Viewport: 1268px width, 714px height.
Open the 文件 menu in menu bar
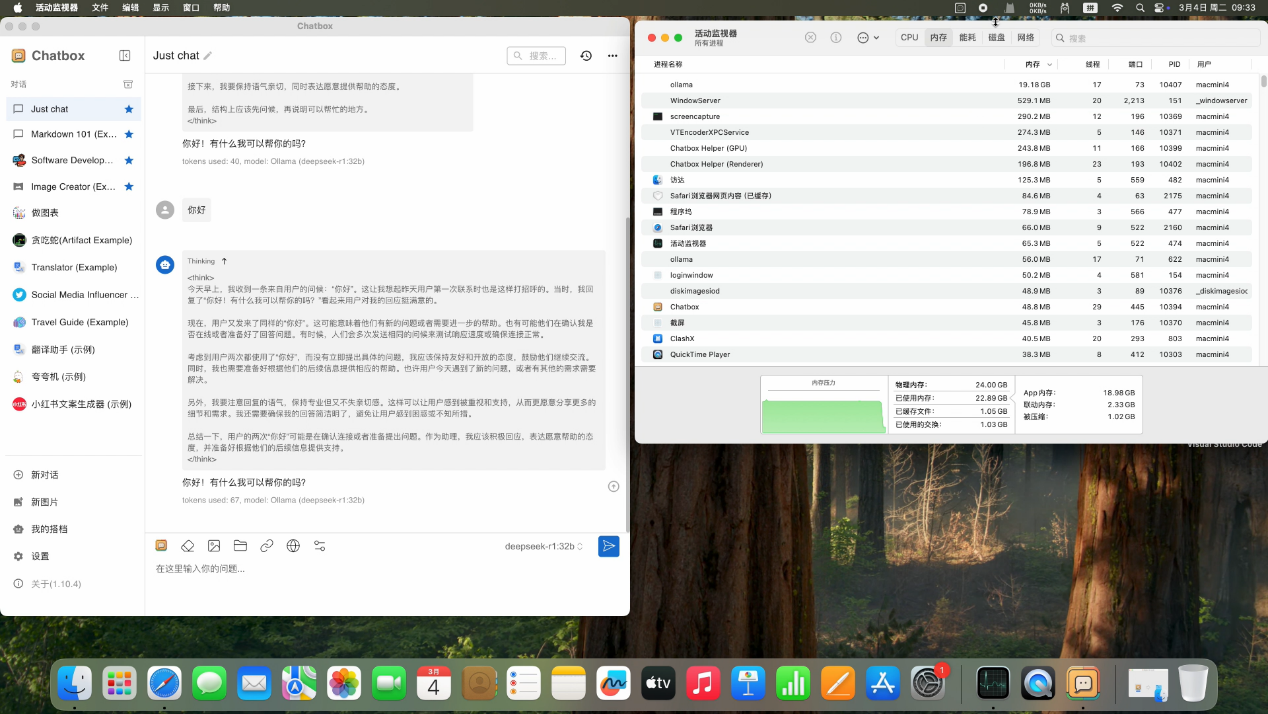(100, 7)
